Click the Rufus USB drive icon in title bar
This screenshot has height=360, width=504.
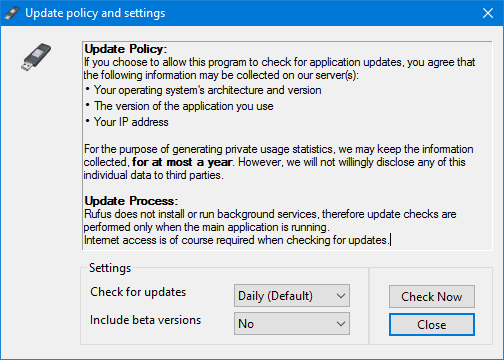[12, 13]
